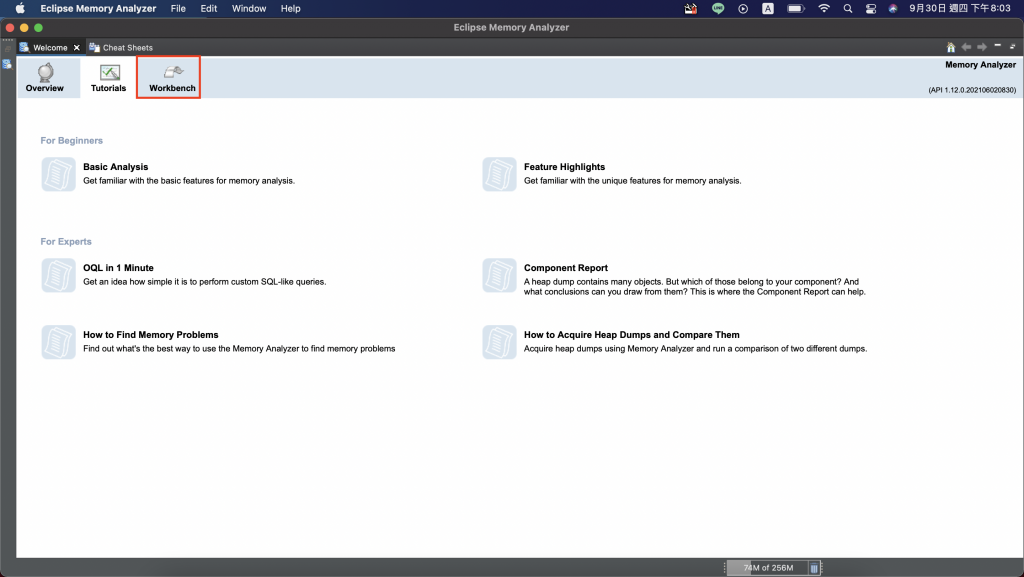Viewport: 1024px width, 577px height.
Task: Open macOS Control Center icon
Action: click(871, 8)
